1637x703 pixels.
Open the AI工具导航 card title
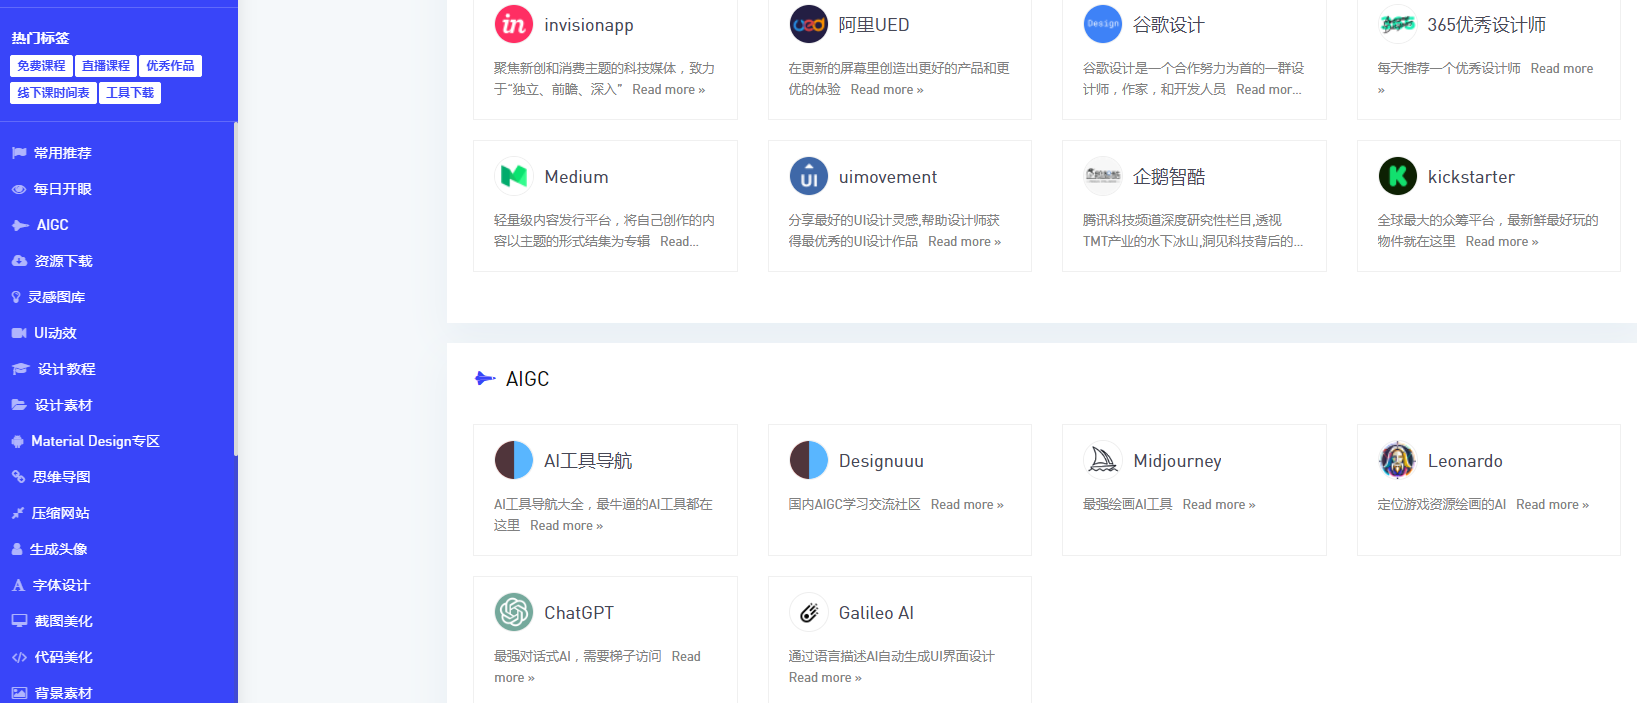pos(588,461)
